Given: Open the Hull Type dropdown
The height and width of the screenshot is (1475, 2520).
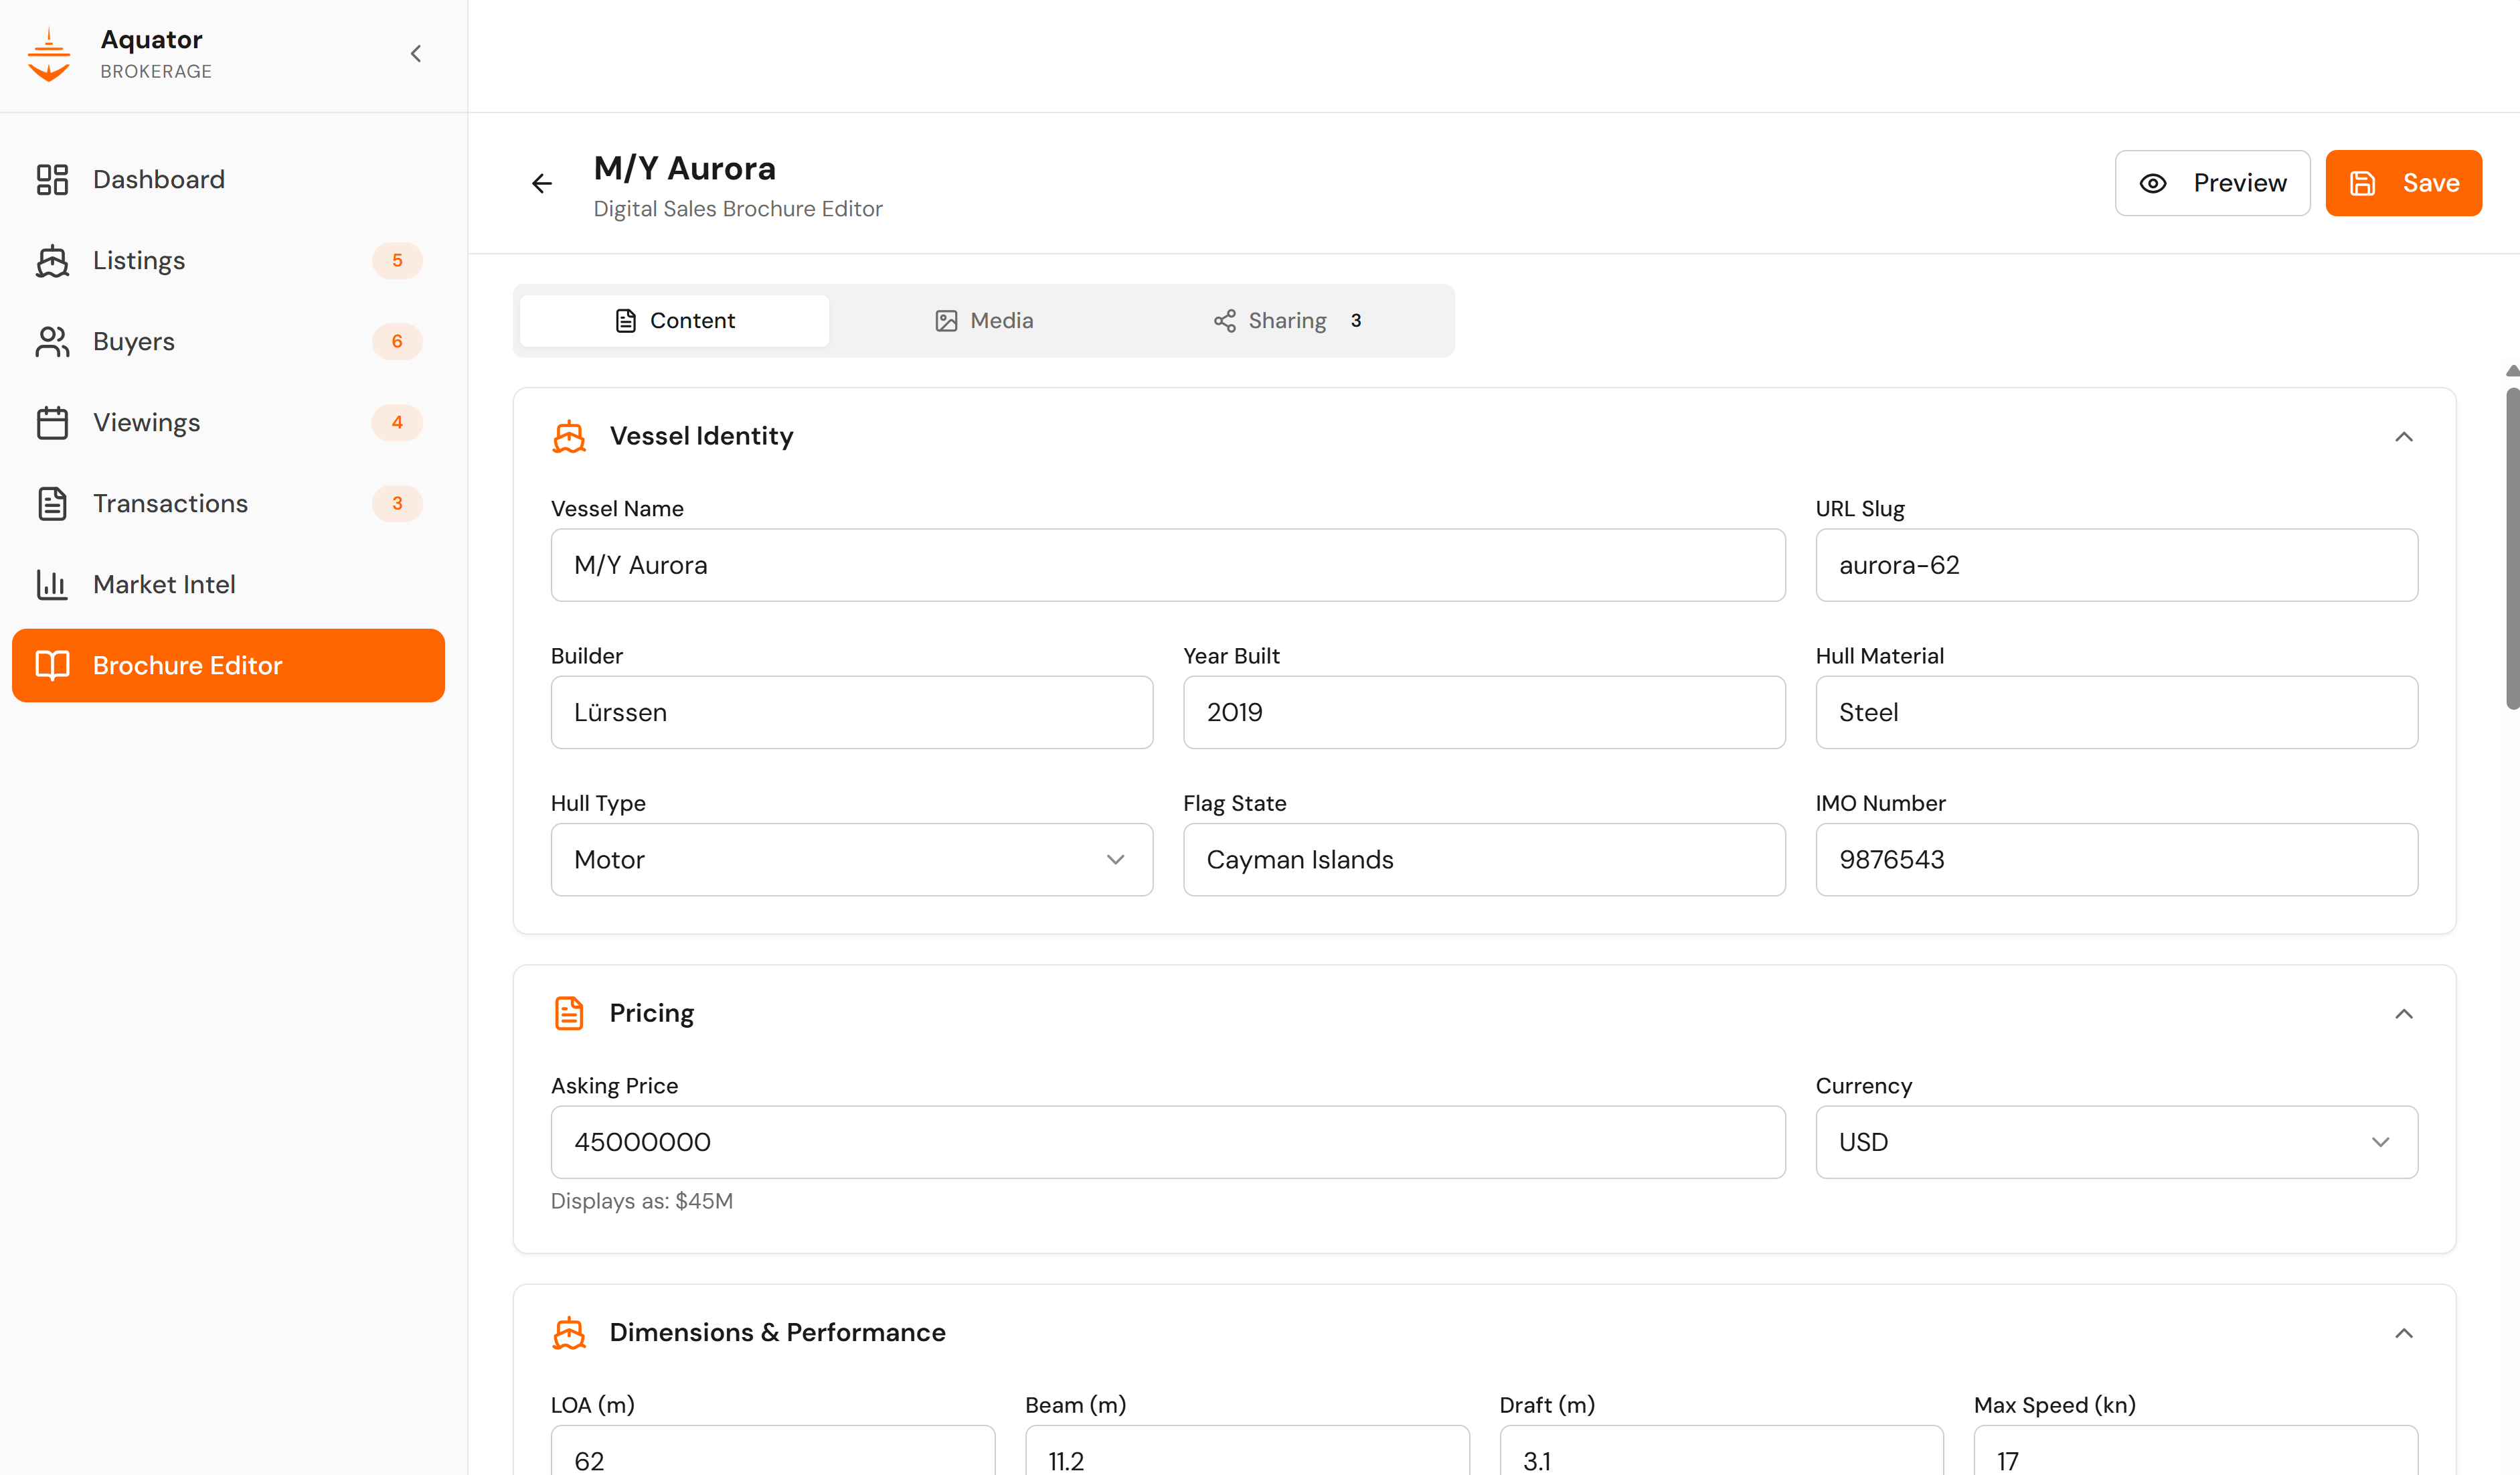Looking at the screenshot, I should 851,860.
